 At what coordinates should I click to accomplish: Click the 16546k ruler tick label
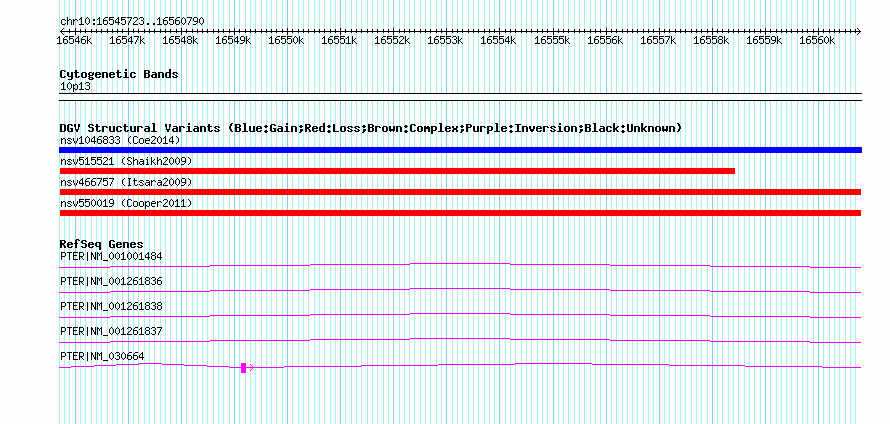(x=74, y=40)
